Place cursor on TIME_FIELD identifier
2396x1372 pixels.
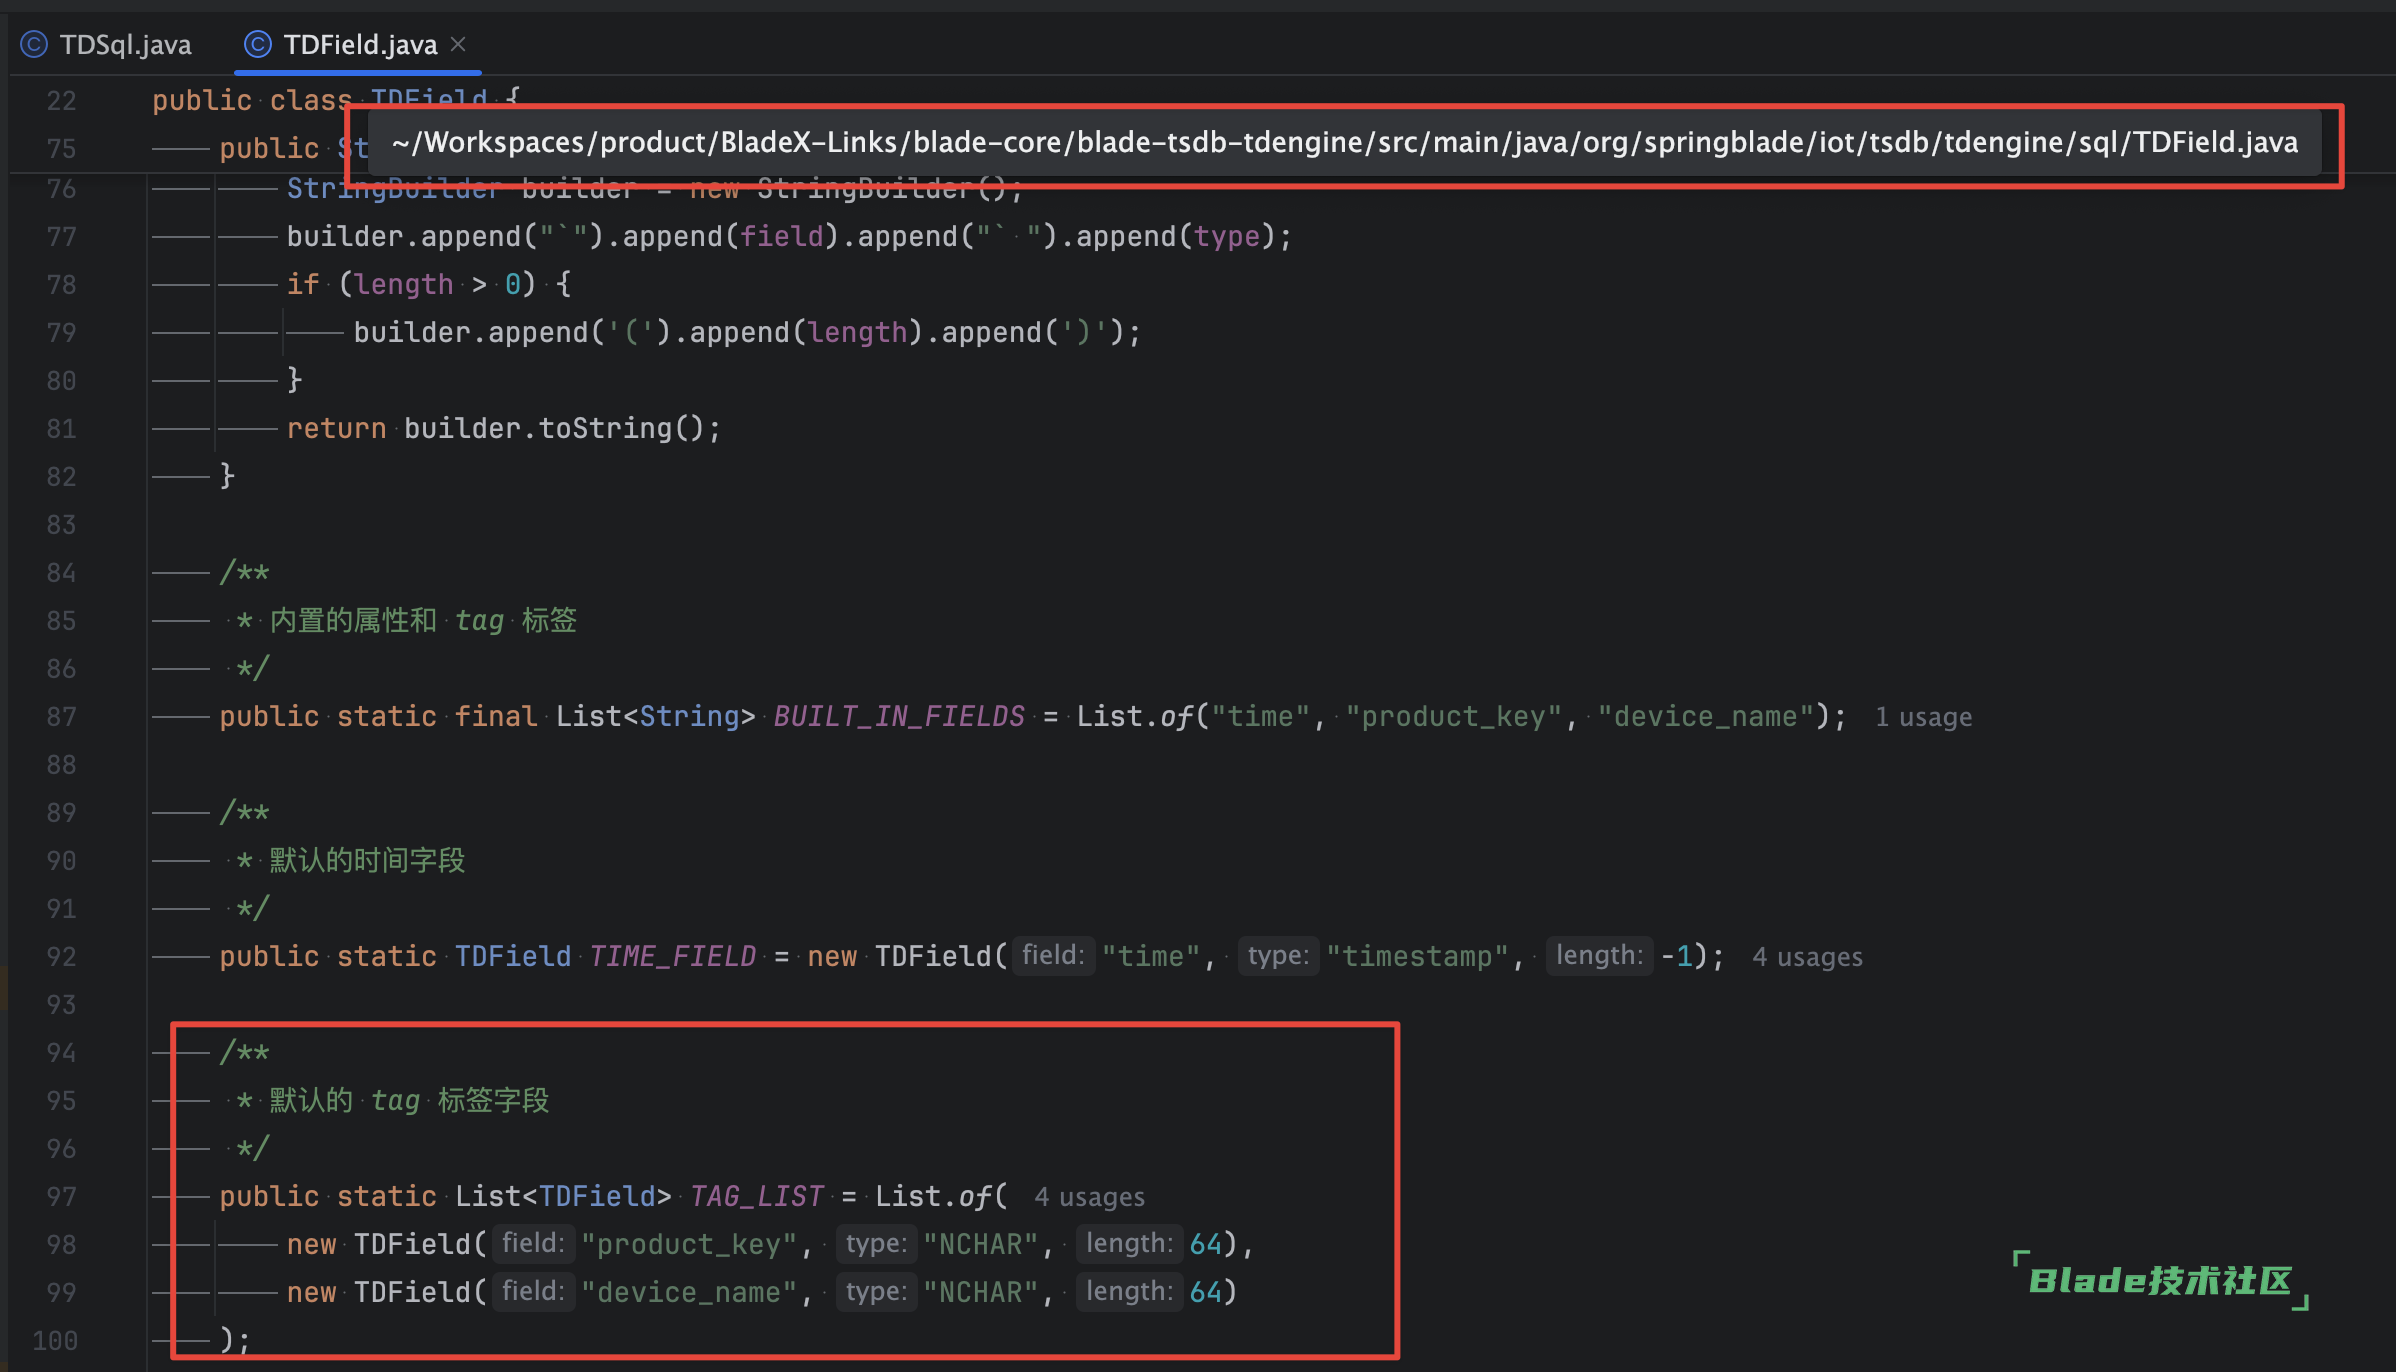point(672,957)
